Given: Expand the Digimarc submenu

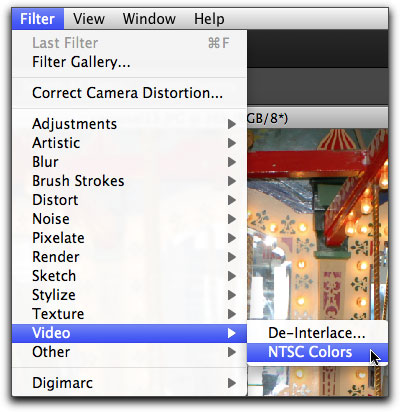Looking at the screenshot, I should (x=129, y=383).
